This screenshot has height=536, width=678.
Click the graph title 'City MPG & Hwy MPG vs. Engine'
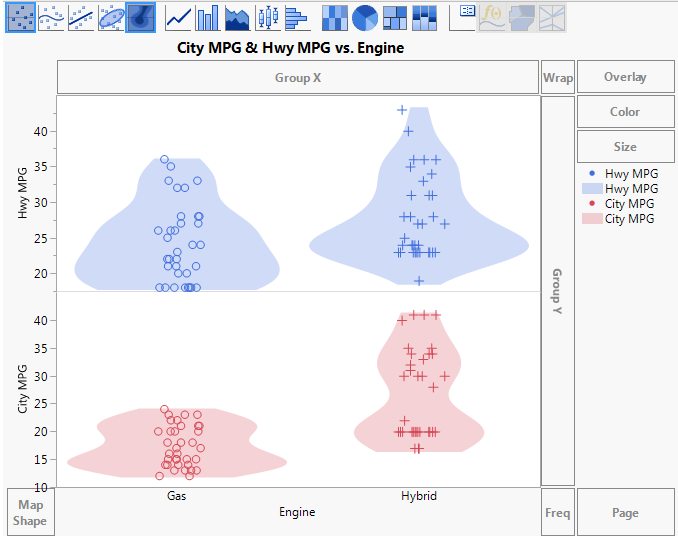tap(291, 48)
